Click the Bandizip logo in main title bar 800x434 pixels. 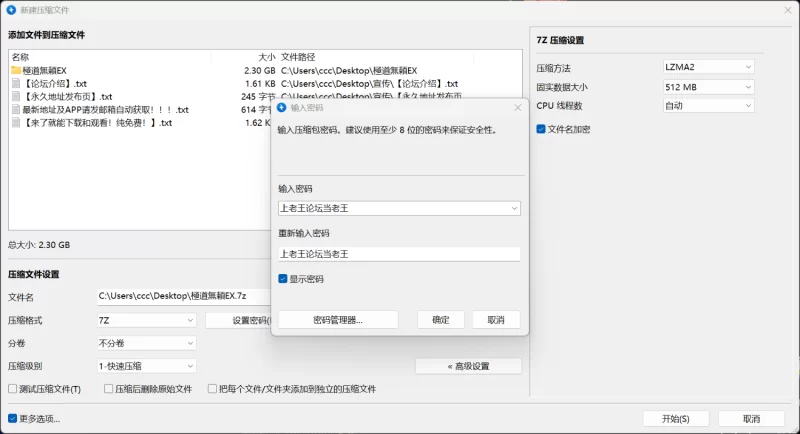(x=11, y=10)
